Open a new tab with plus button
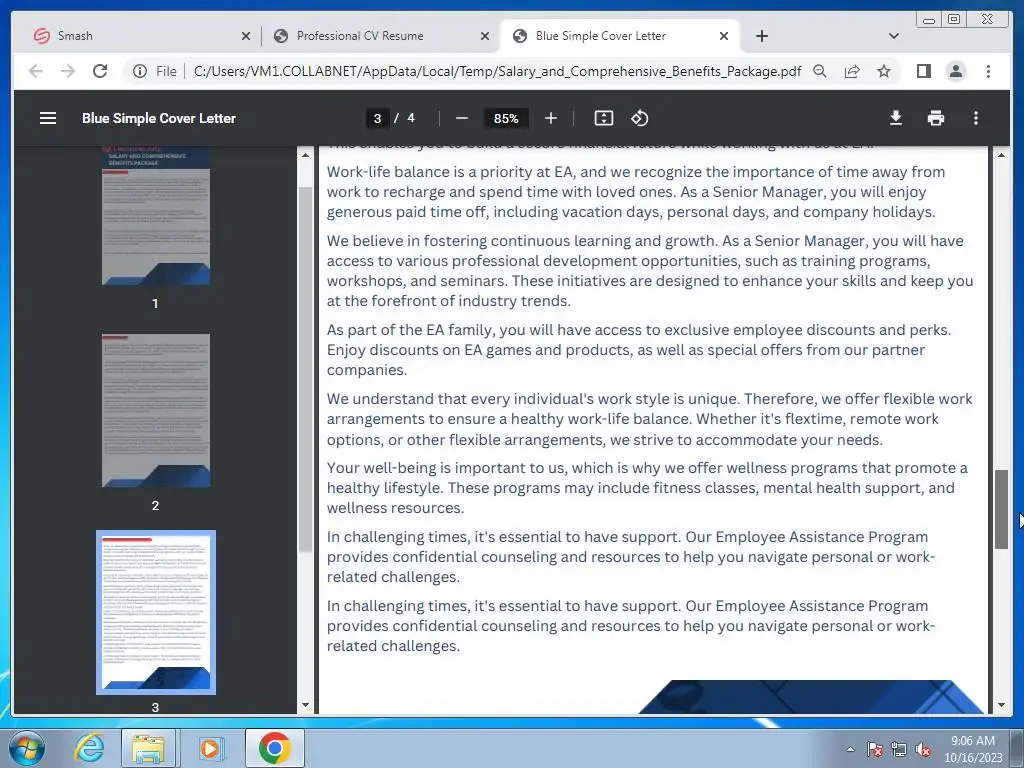This screenshot has height=768, width=1024. point(761,36)
